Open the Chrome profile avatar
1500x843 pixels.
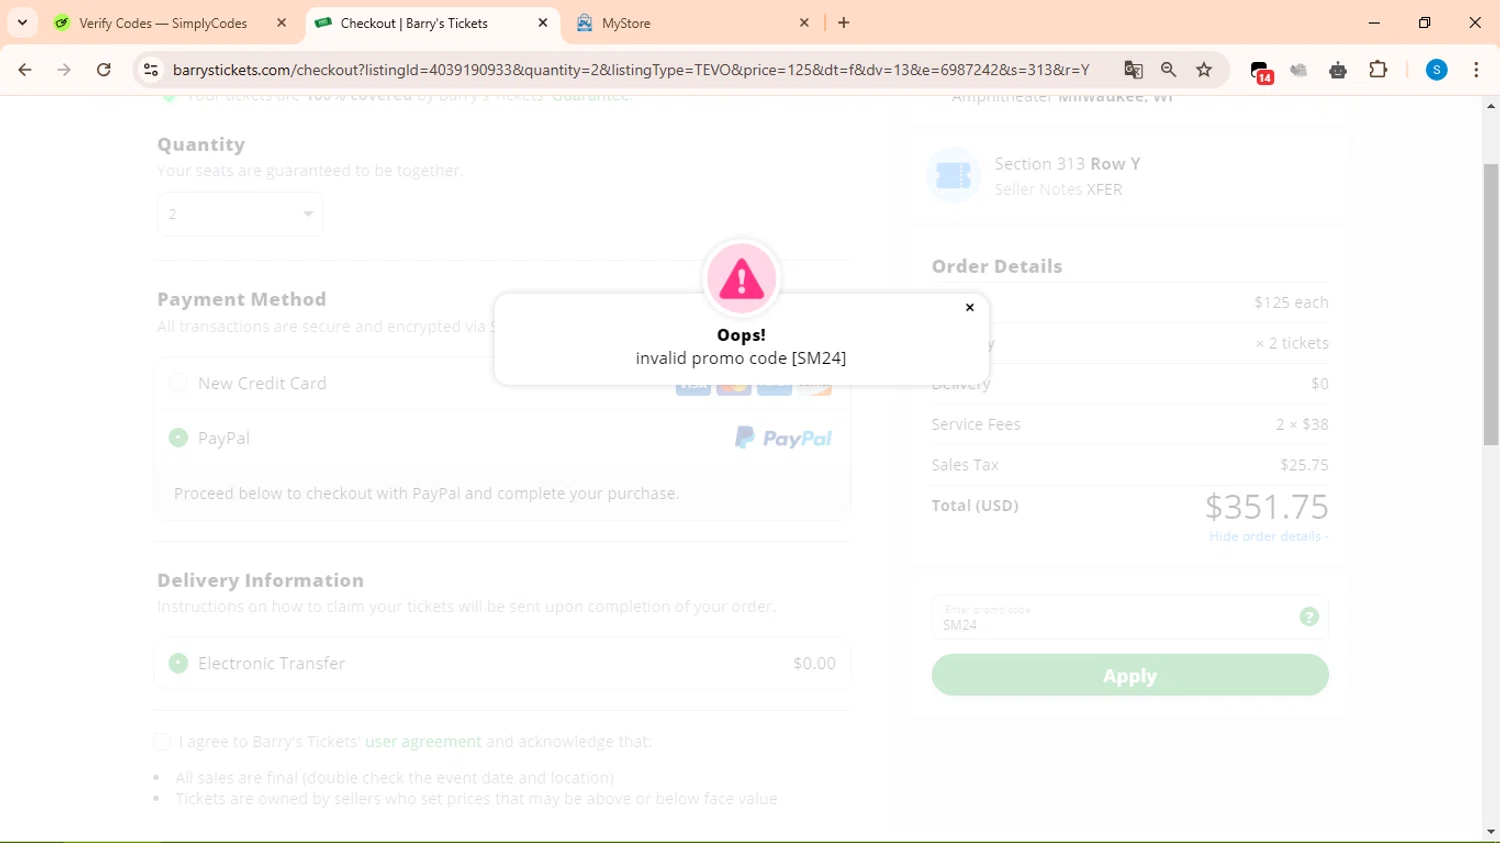tap(1436, 70)
